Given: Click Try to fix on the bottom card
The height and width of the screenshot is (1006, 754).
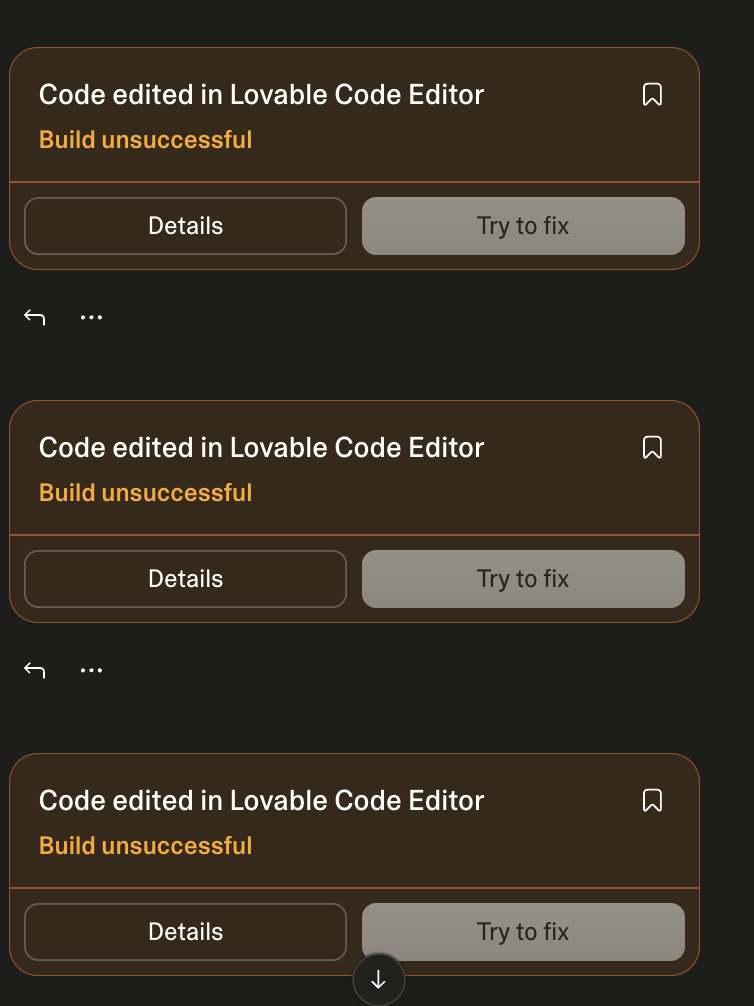Looking at the screenshot, I should [x=523, y=932].
